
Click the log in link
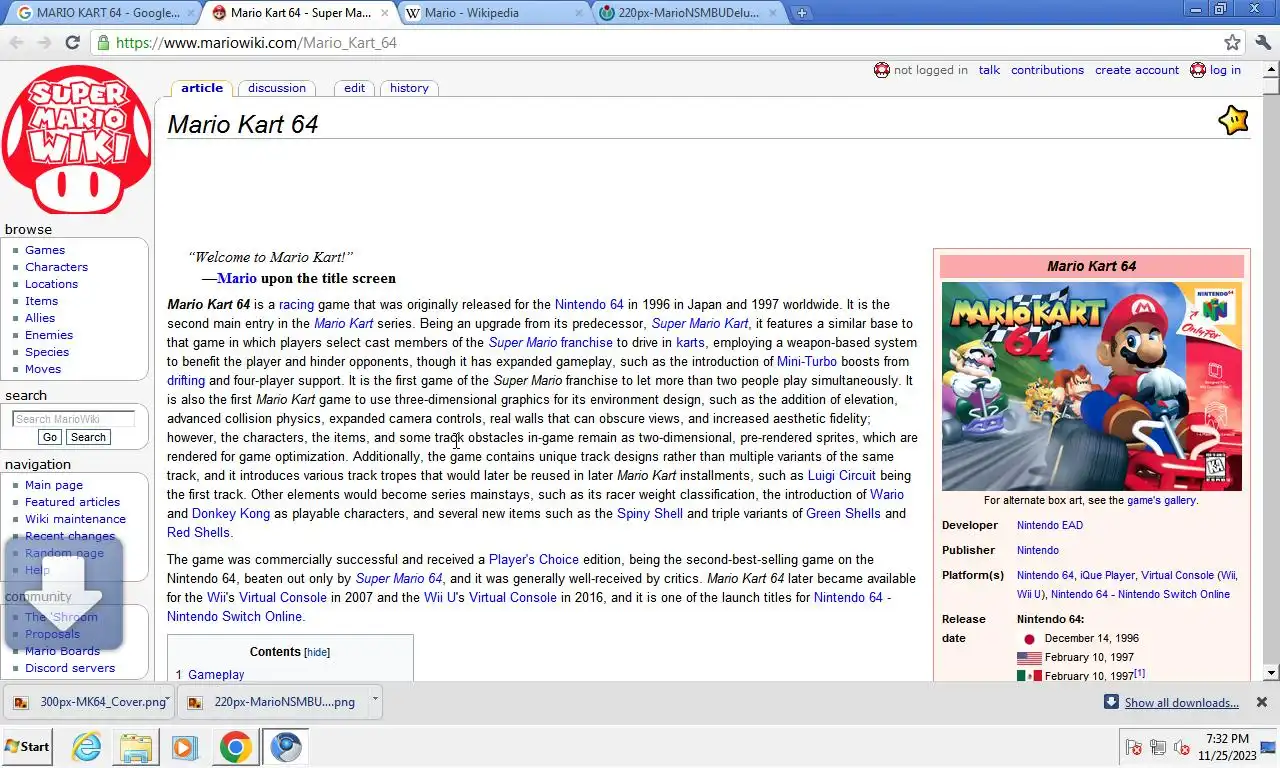tap(1225, 70)
